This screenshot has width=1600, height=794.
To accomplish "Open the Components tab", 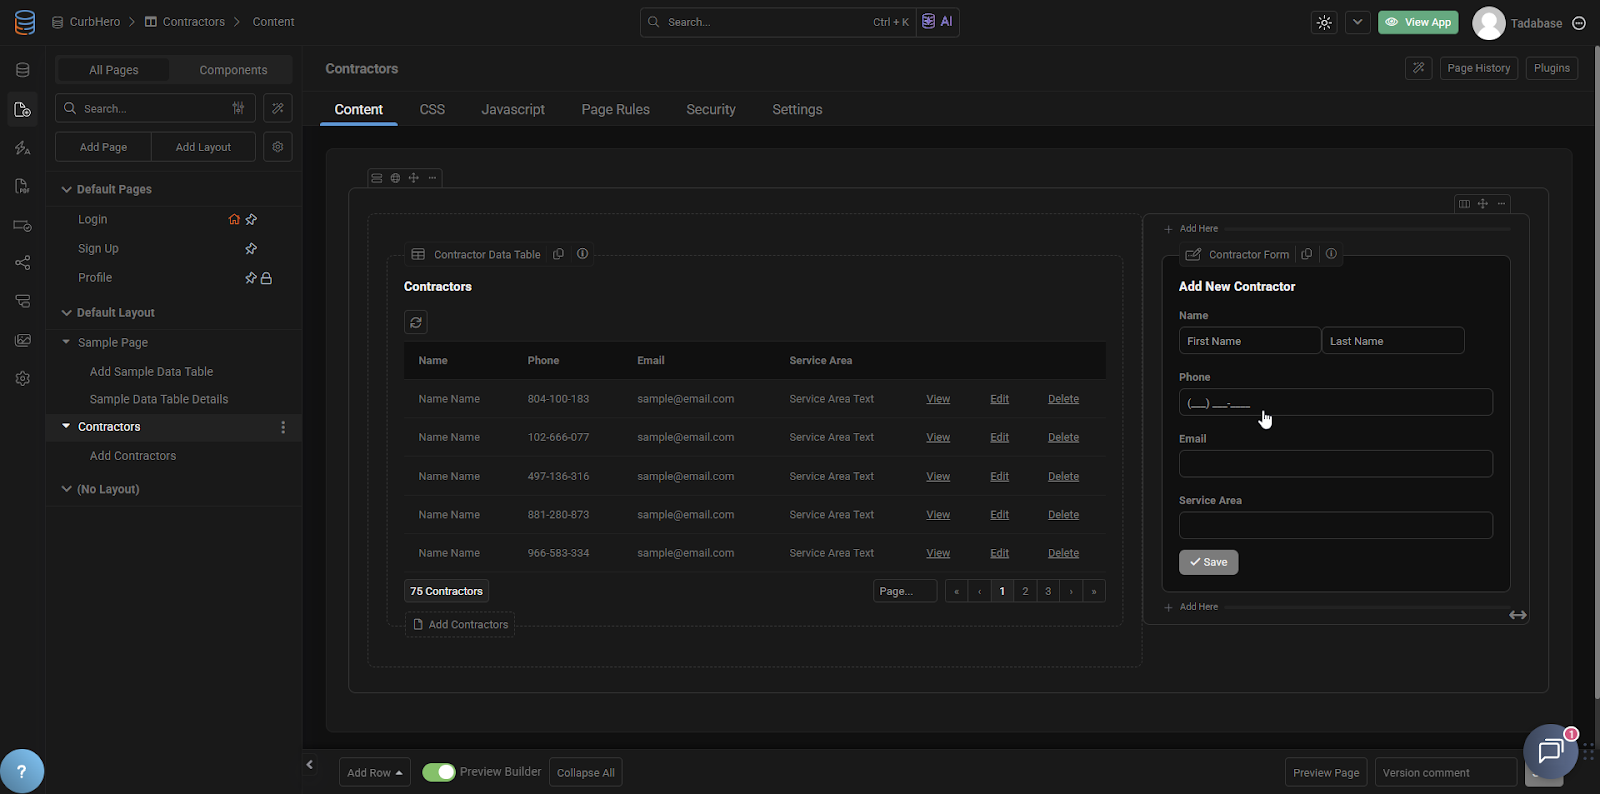I will (x=233, y=70).
